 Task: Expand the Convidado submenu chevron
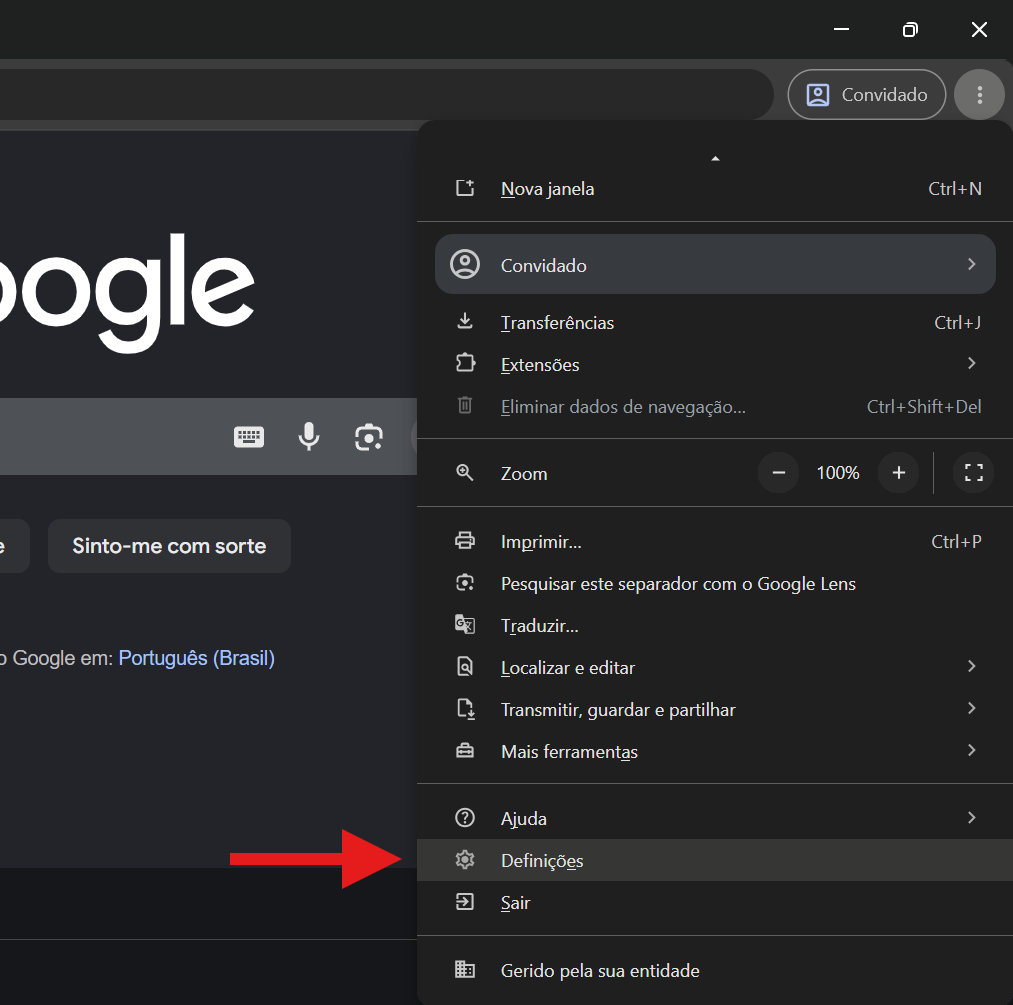[x=971, y=264]
